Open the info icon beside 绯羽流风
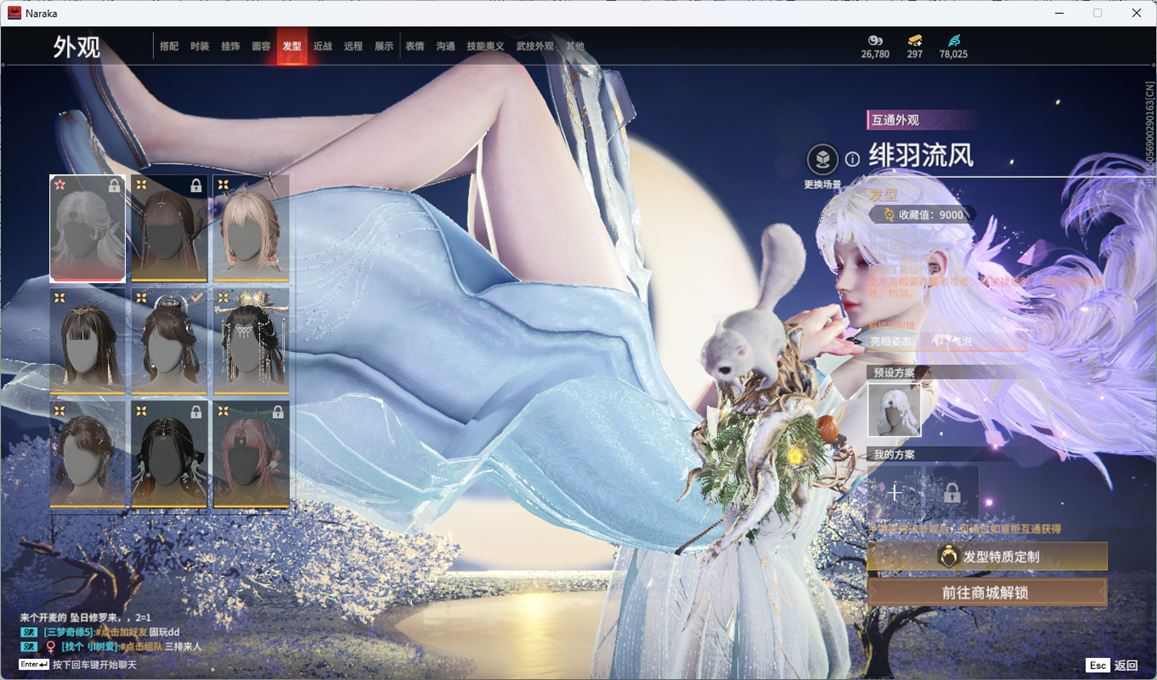This screenshot has height=680, width=1157. pyautogui.click(x=852, y=159)
